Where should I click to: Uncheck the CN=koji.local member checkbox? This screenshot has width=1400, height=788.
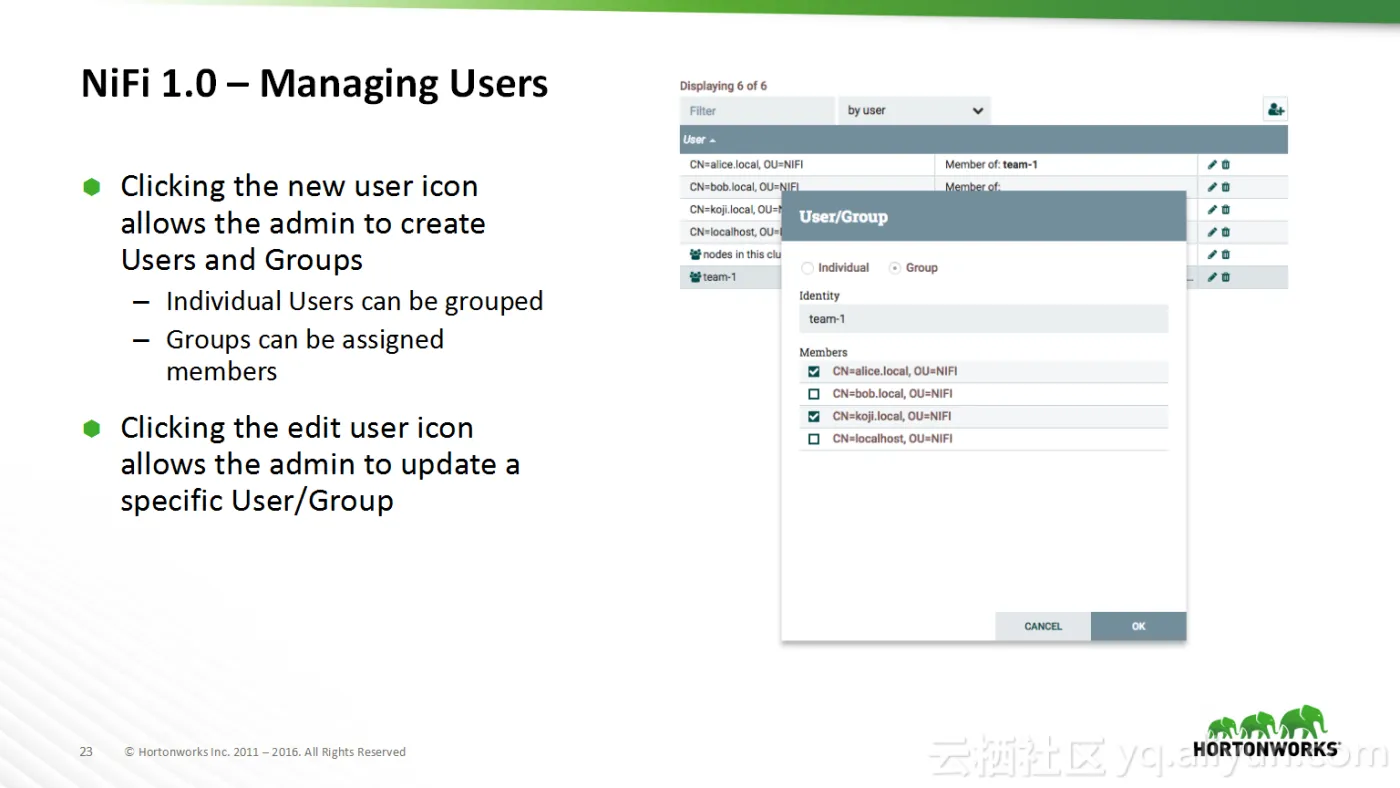[814, 416]
